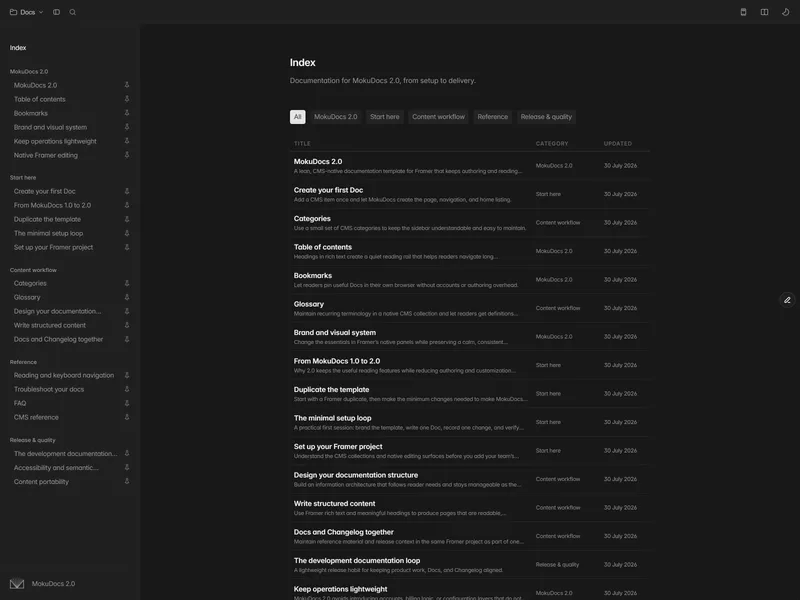This screenshot has height=600, width=800.
Task: Open The development documentation loop row
Action: tap(469, 566)
